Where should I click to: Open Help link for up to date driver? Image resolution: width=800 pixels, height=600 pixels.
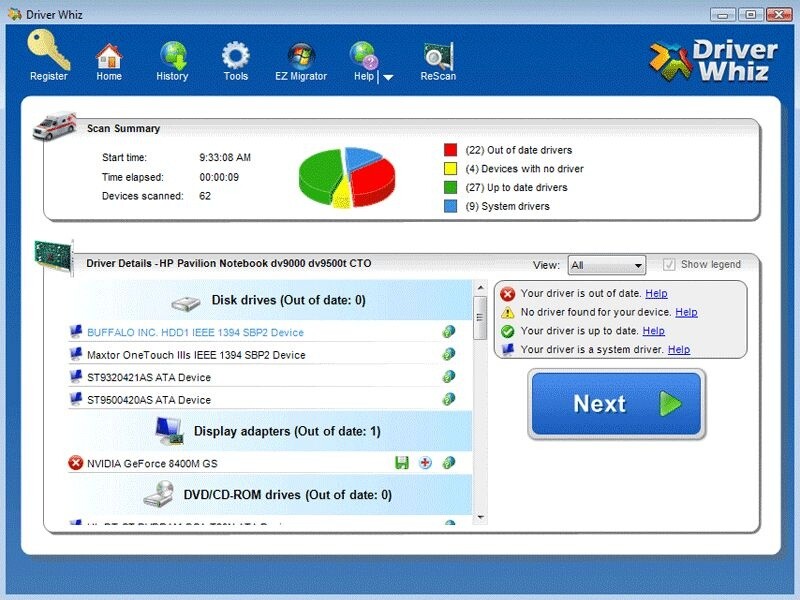(654, 331)
